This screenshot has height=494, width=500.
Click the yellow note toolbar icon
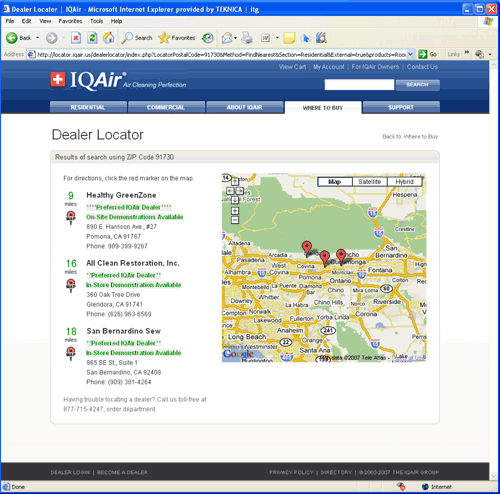pos(289,38)
